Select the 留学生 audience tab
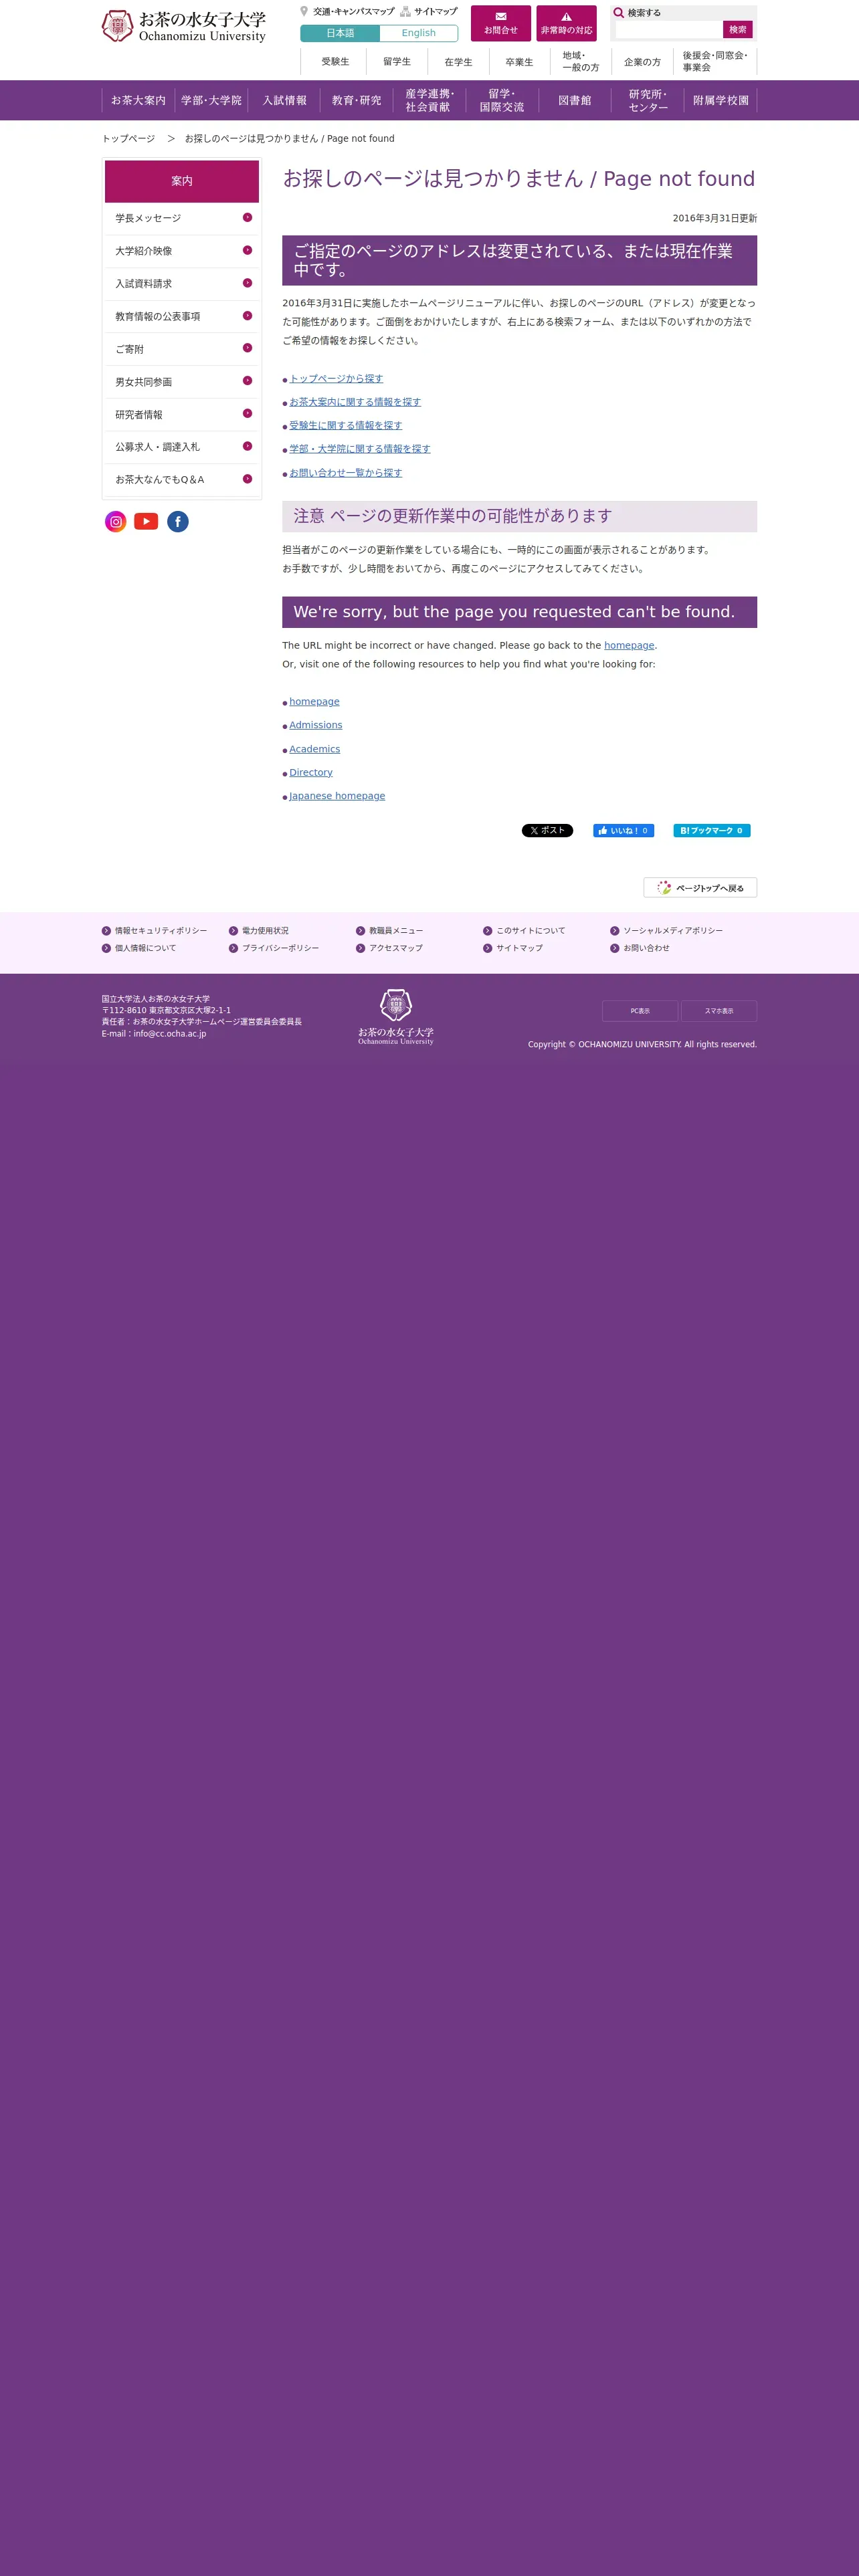 click(397, 62)
